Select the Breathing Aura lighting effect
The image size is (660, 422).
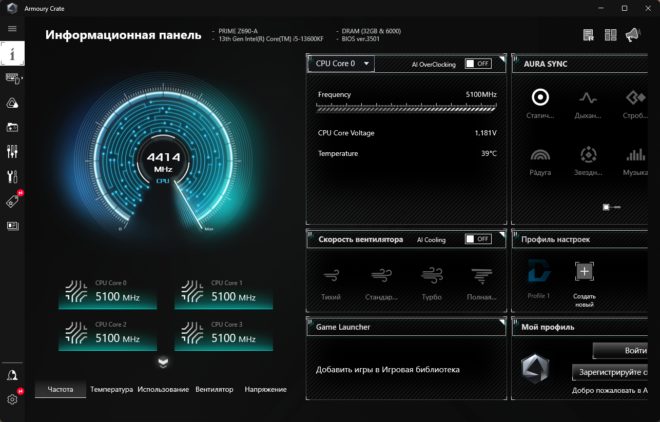tap(588, 103)
